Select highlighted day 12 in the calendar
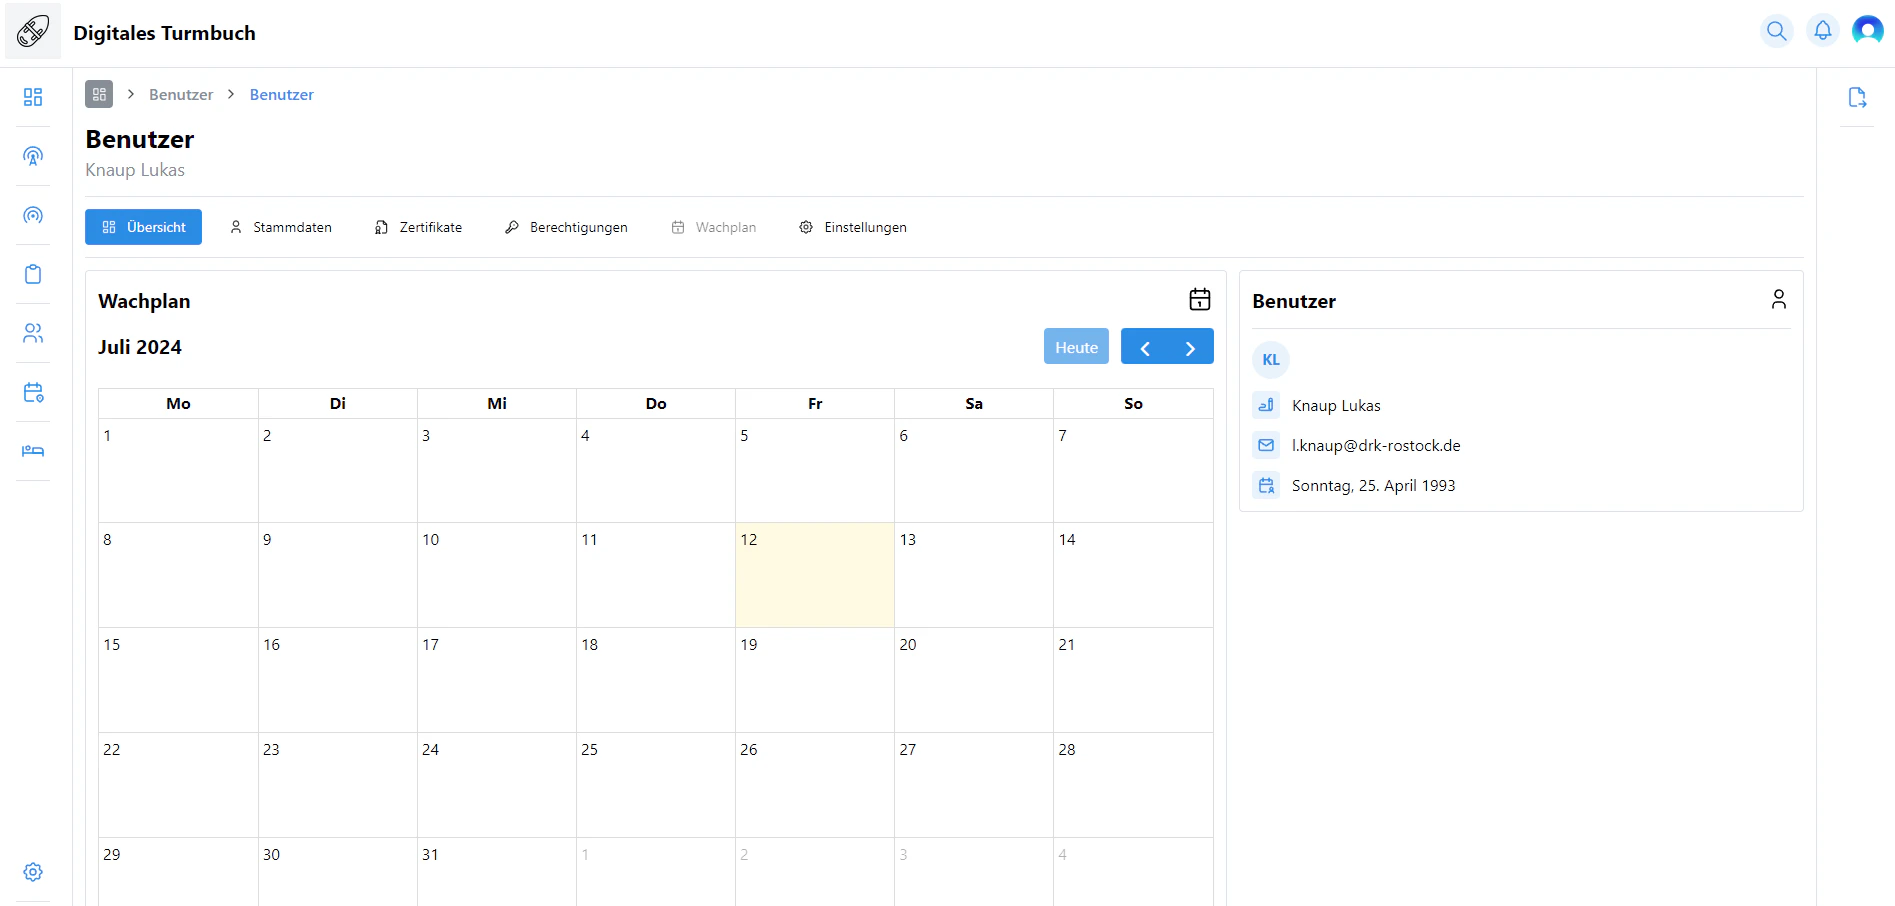 click(815, 575)
